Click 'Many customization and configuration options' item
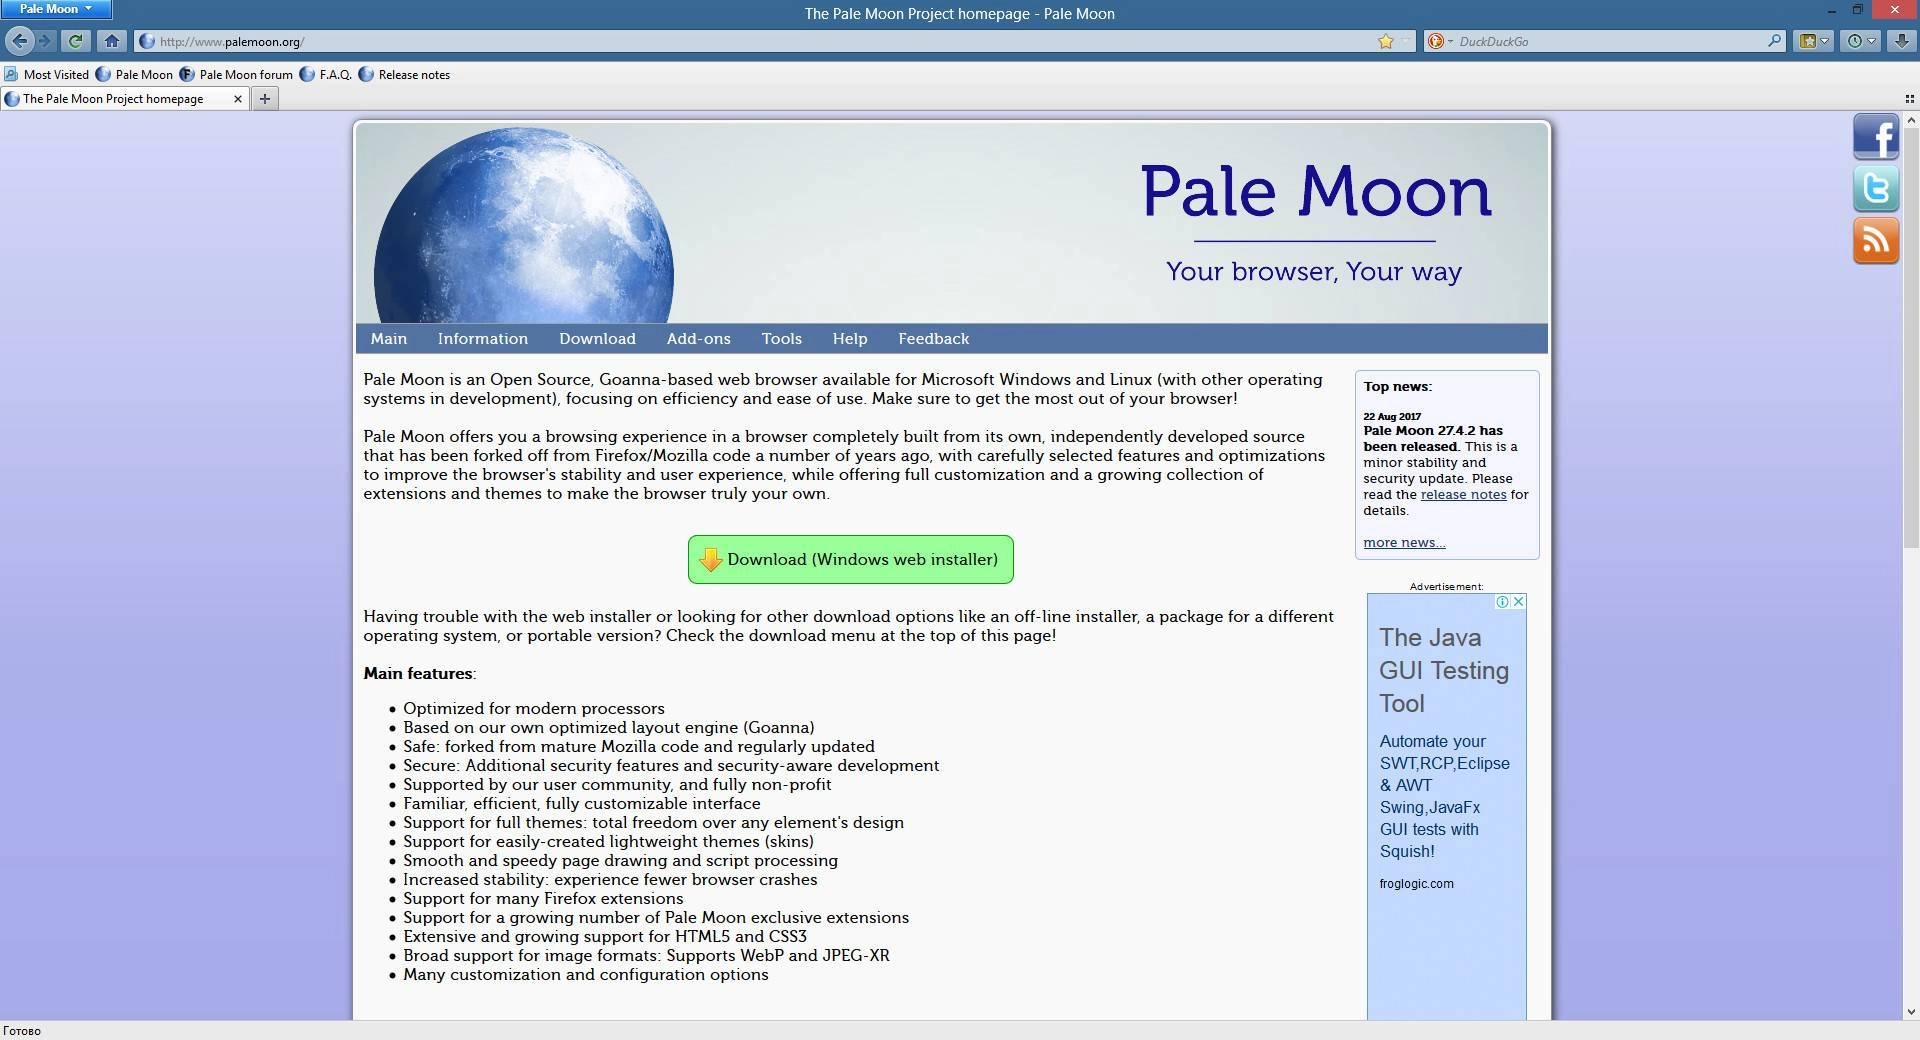The height and width of the screenshot is (1040, 1920). 586,974
